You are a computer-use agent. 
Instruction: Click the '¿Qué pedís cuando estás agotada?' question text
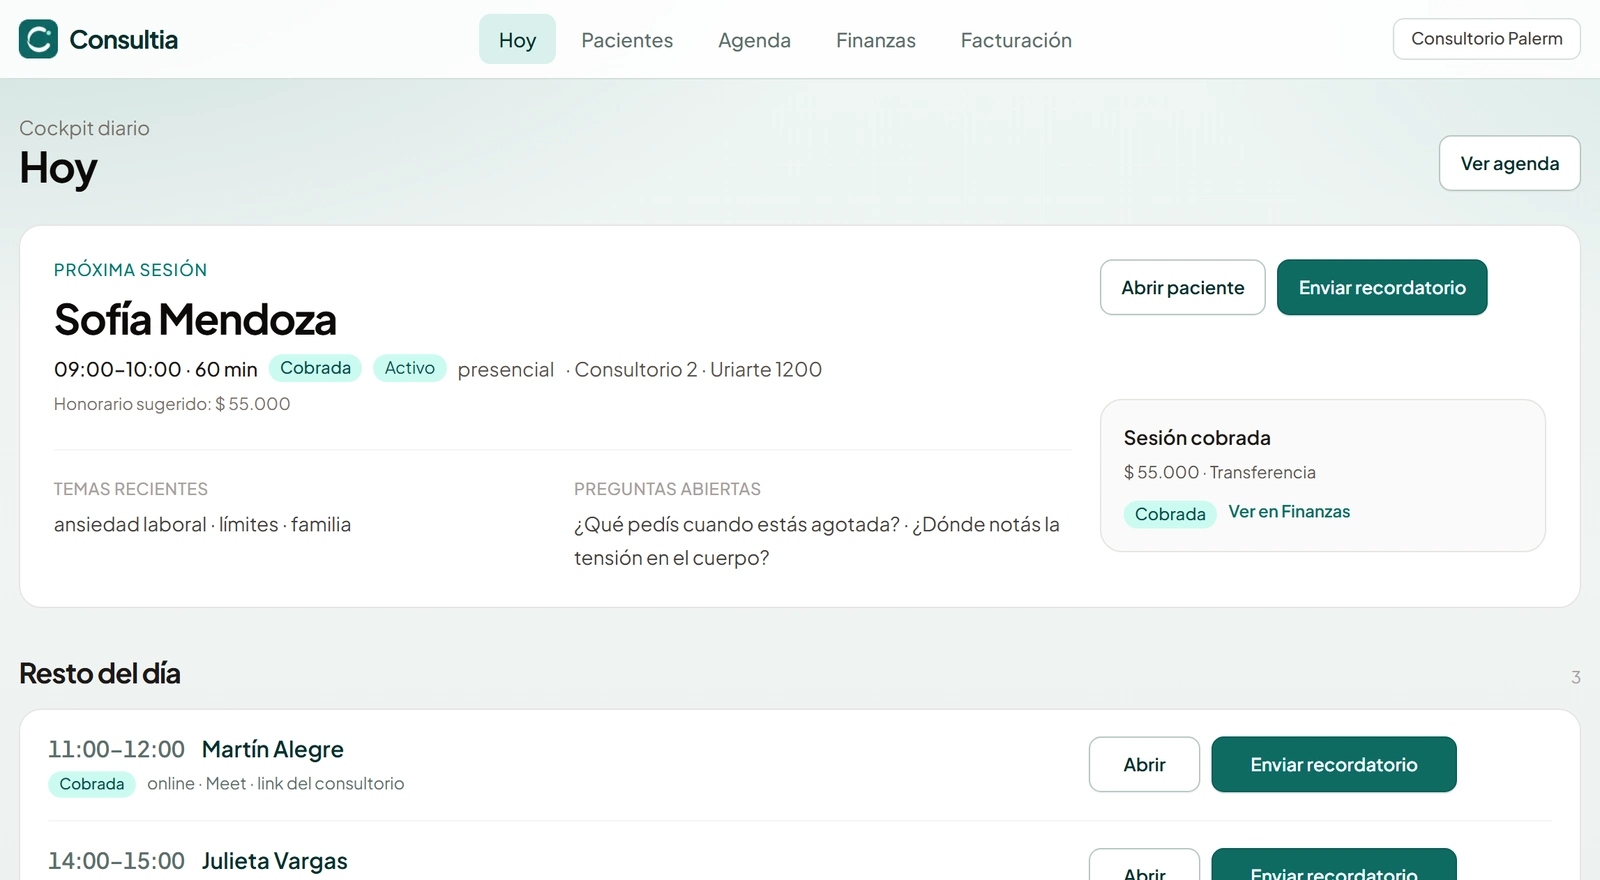click(x=737, y=525)
